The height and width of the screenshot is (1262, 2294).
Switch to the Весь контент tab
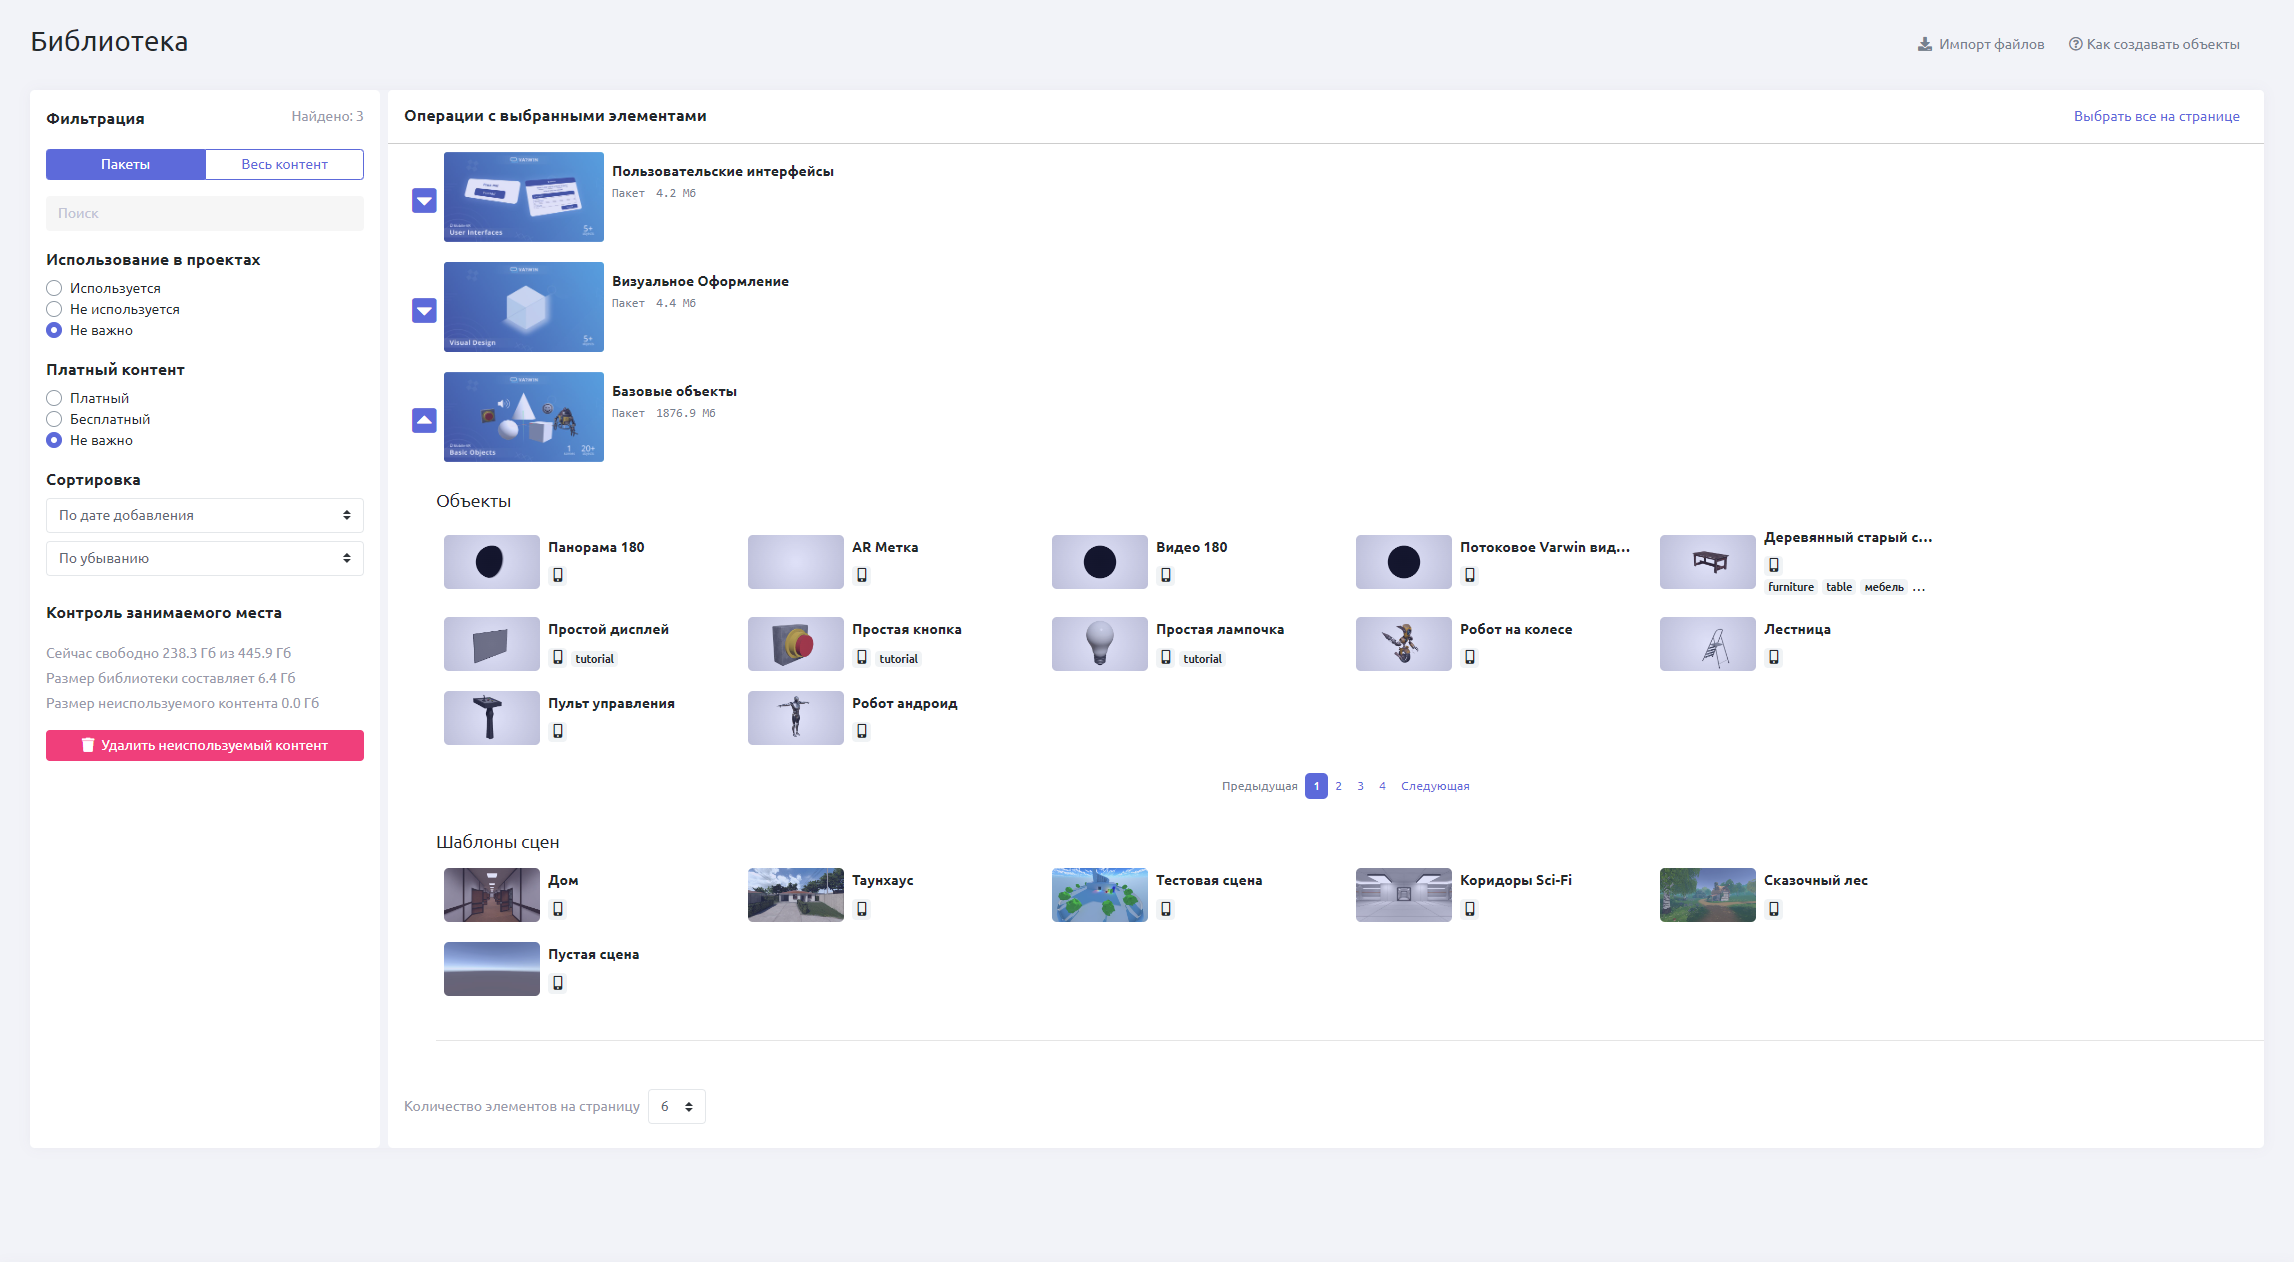click(x=284, y=164)
